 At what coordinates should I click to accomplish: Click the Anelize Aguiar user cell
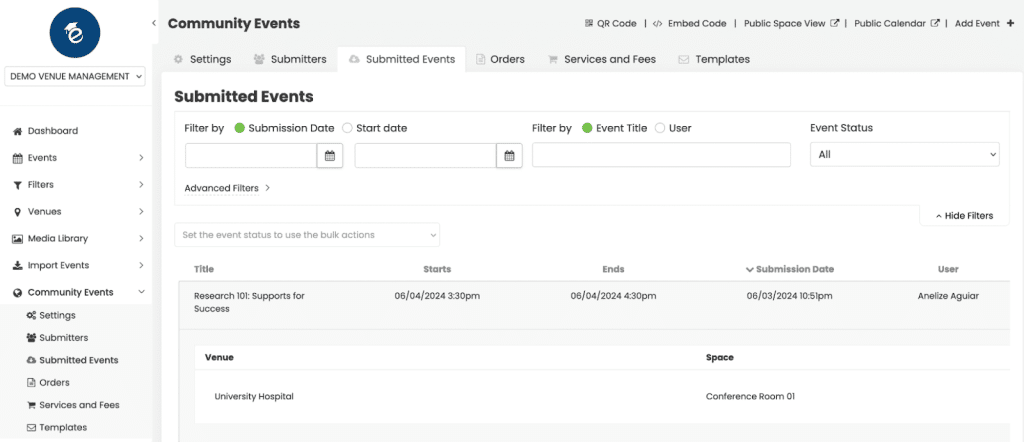(x=948, y=296)
